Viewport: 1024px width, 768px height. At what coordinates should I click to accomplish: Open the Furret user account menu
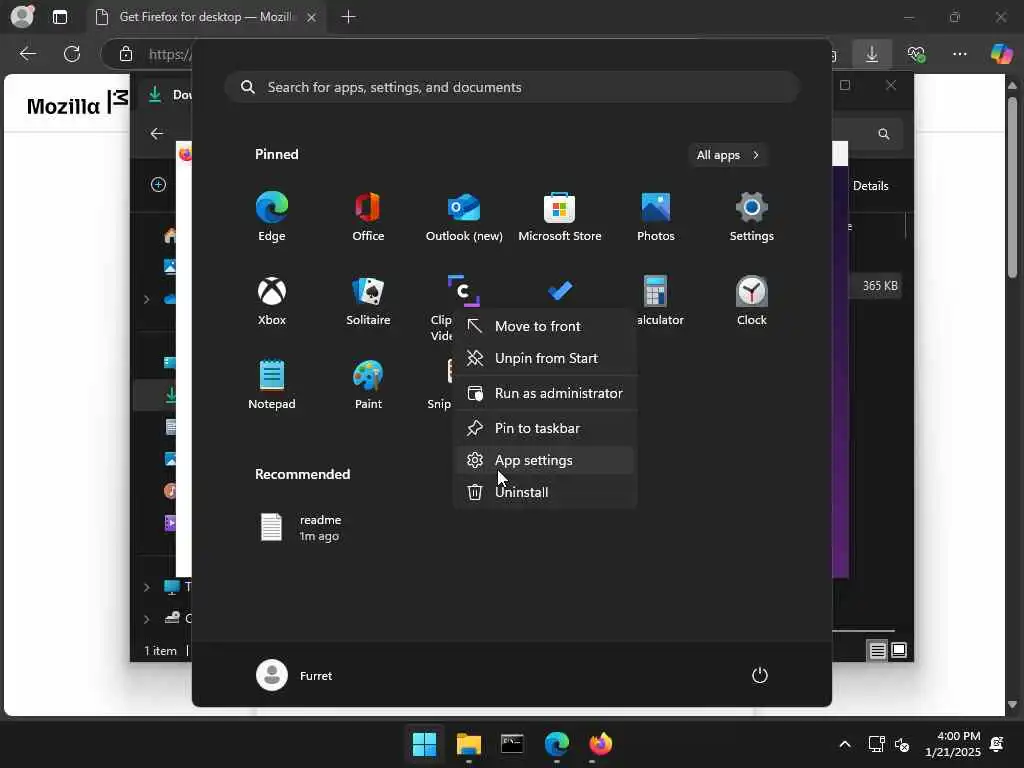pos(295,675)
